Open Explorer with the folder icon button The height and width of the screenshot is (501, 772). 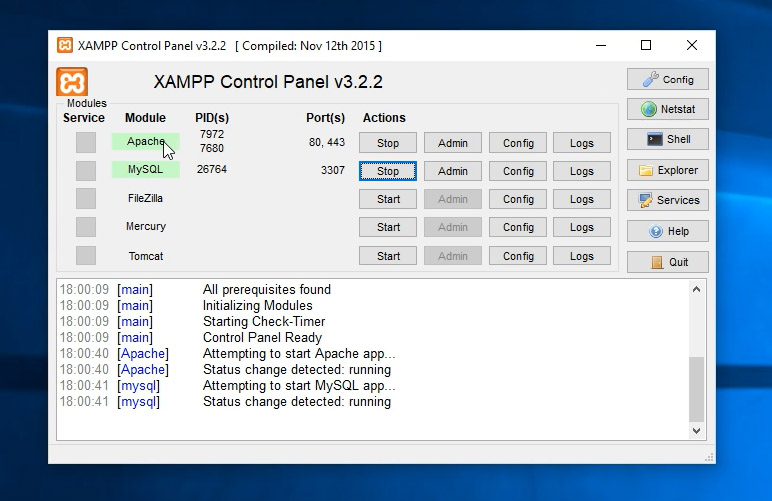click(667, 170)
